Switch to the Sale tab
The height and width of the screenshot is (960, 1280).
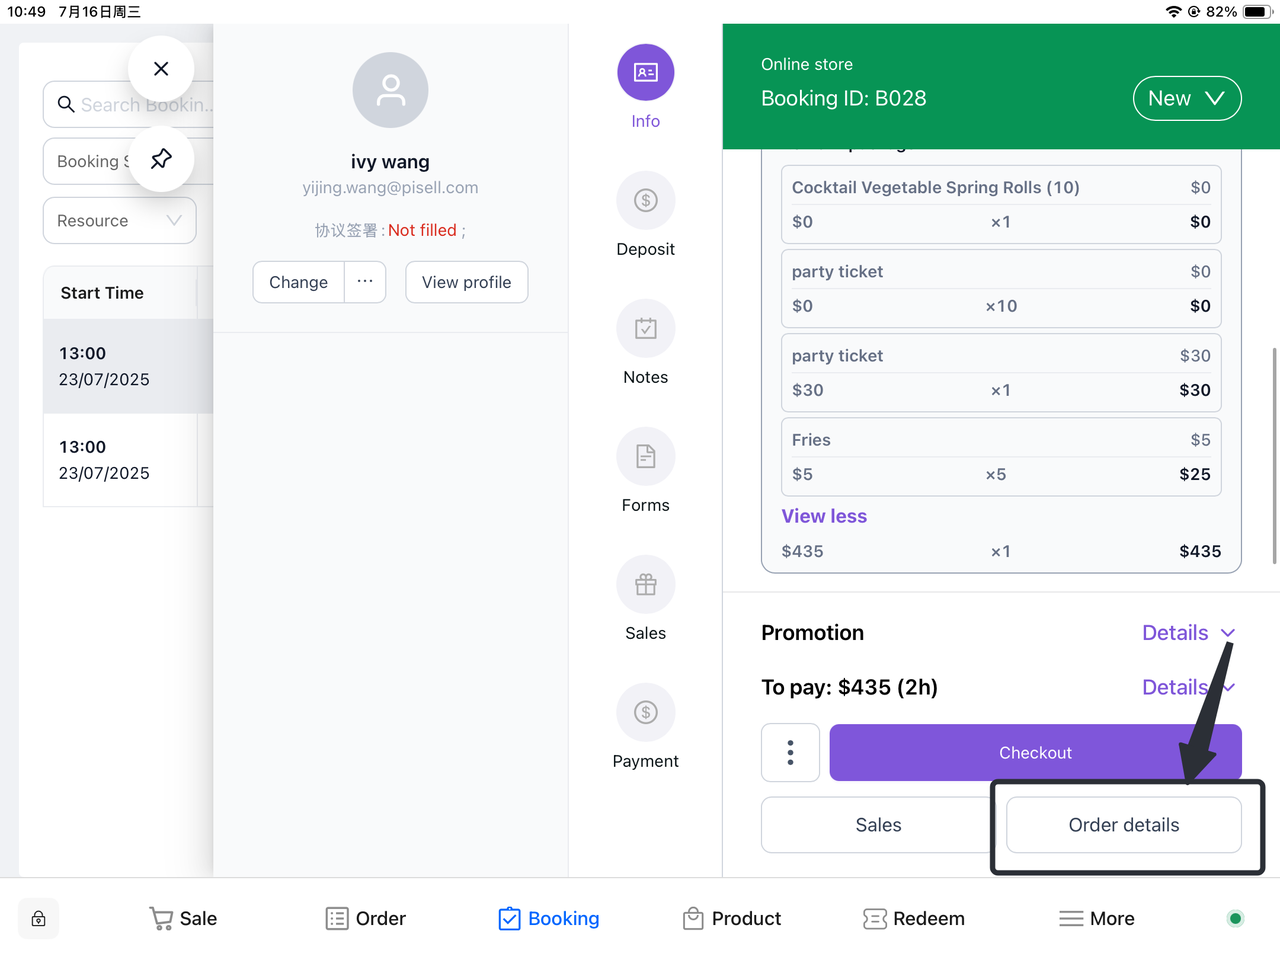(x=183, y=919)
